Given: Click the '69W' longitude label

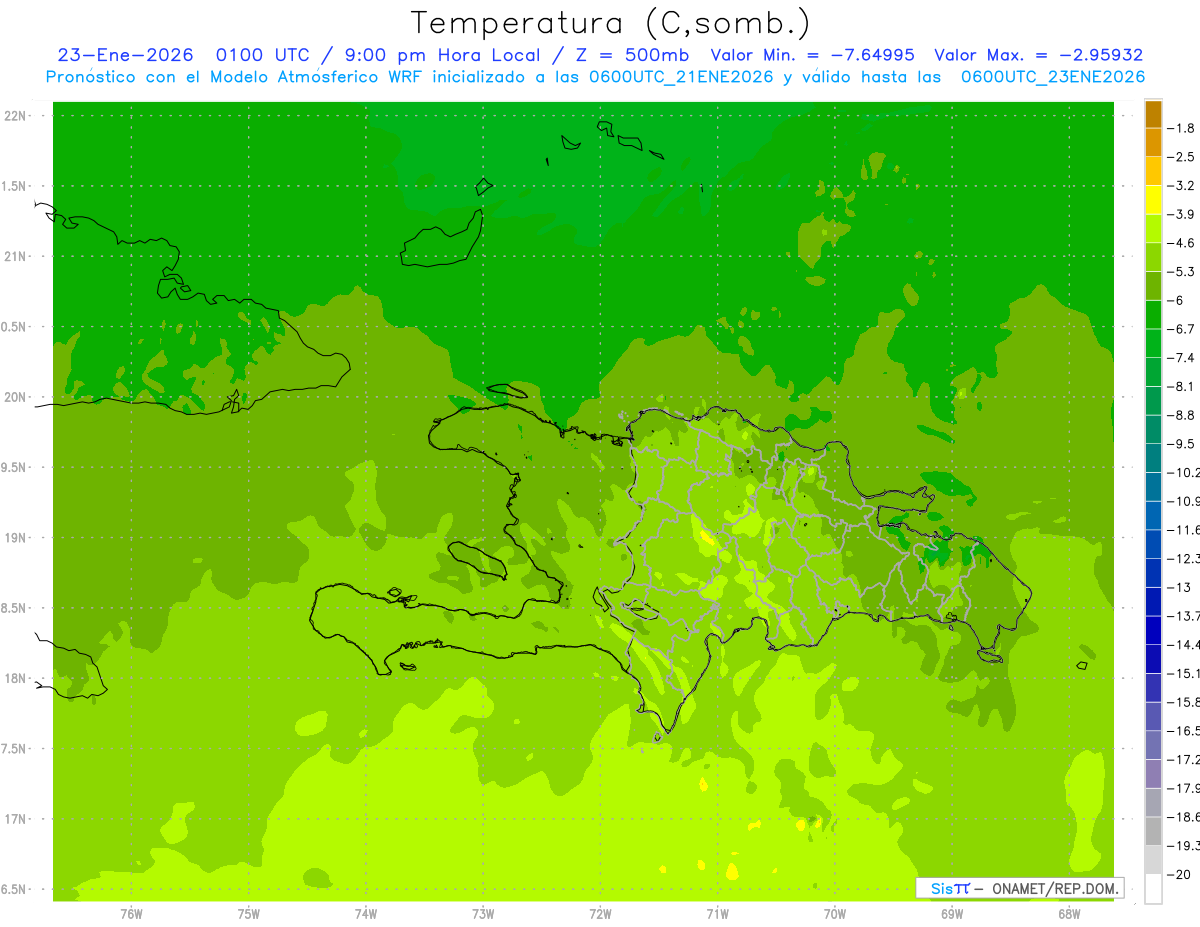Looking at the screenshot, I should (x=951, y=913).
